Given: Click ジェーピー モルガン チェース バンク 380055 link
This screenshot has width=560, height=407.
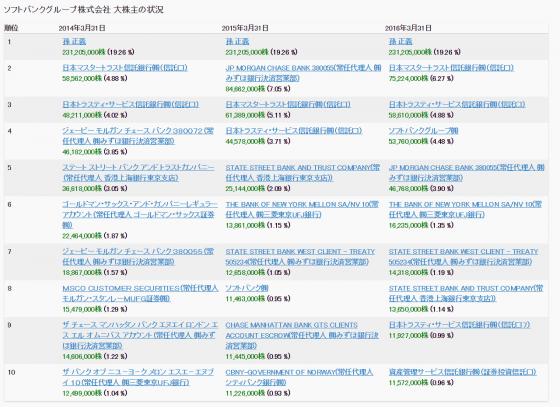Looking at the screenshot, I should tap(138, 257).
